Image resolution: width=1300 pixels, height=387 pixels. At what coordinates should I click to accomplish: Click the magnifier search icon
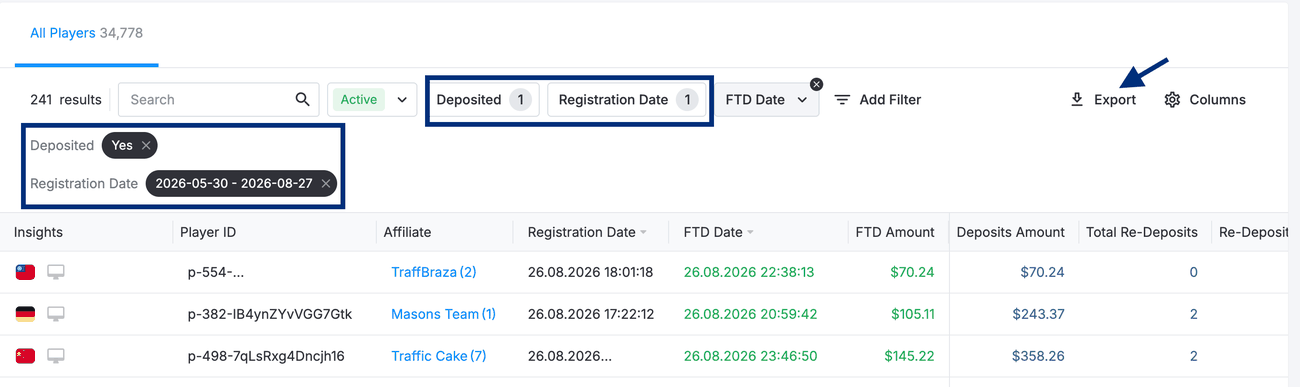point(302,100)
